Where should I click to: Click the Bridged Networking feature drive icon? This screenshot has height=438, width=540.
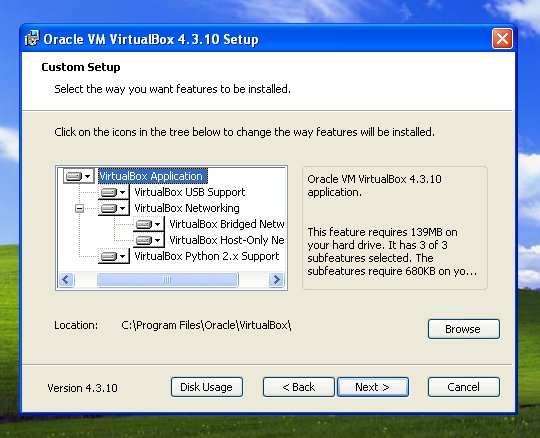(149, 224)
